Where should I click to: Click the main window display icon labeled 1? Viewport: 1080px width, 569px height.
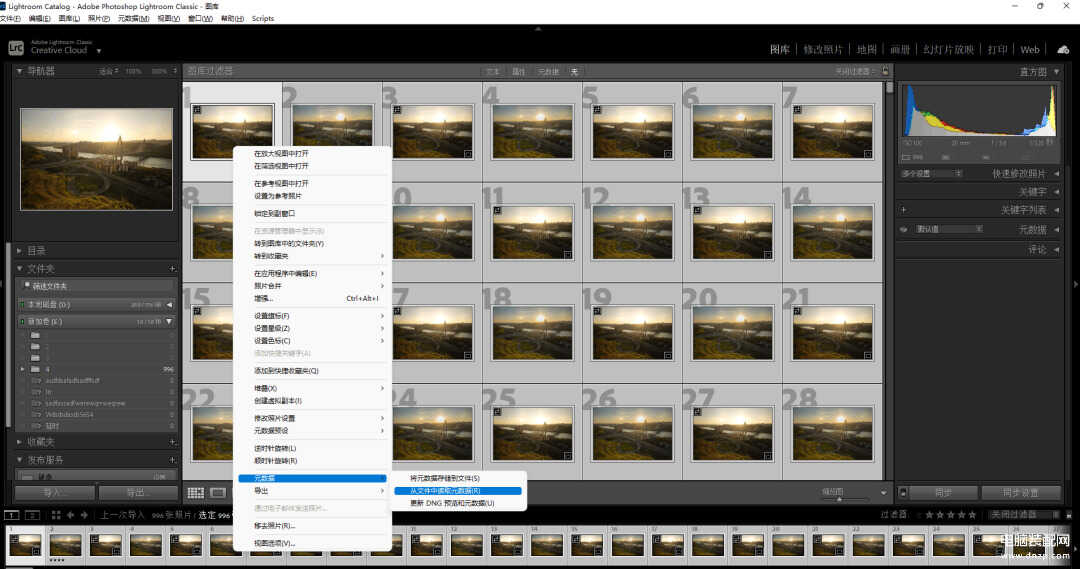tap(11, 515)
